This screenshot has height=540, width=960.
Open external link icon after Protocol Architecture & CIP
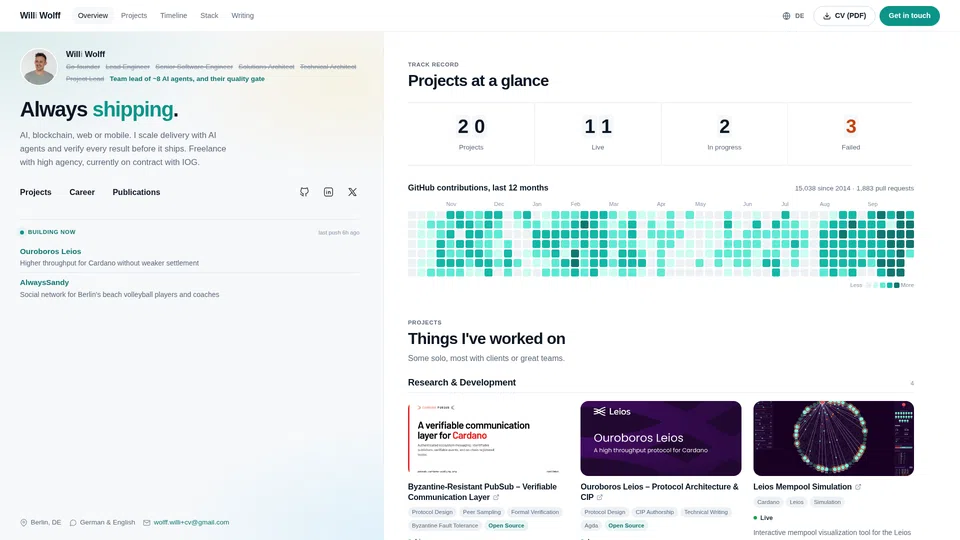(x=599, y=498)
